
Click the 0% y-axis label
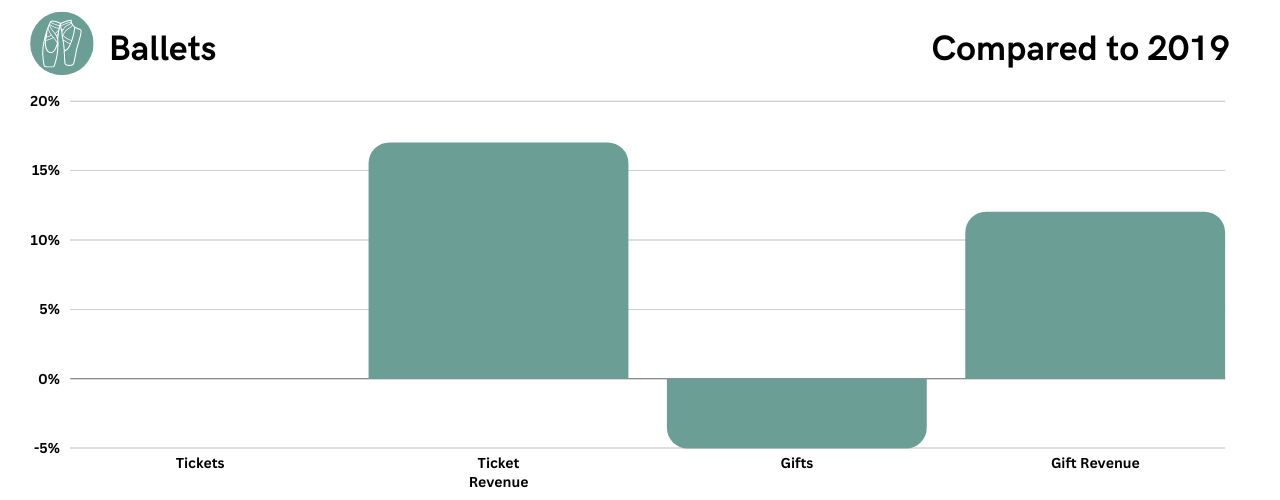click(x=49, y=379)
